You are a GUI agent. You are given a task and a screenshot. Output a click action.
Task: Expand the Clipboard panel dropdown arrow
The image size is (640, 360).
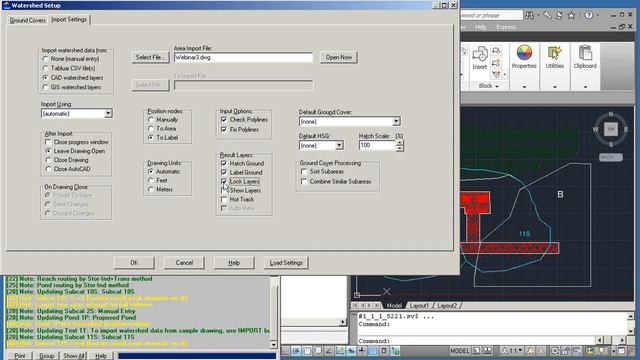[585, 87]
